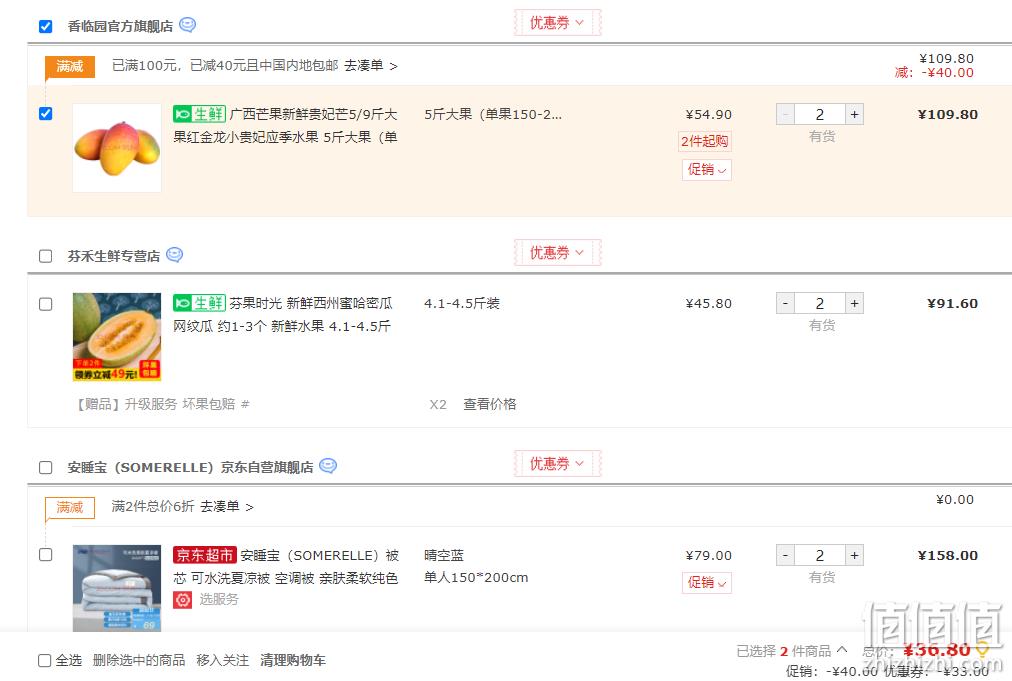The width and height of the screenshot is (1012, 681).
Task: Open the 广西芒果新鲜贵妃芒 product title
Action: (285, 125)
